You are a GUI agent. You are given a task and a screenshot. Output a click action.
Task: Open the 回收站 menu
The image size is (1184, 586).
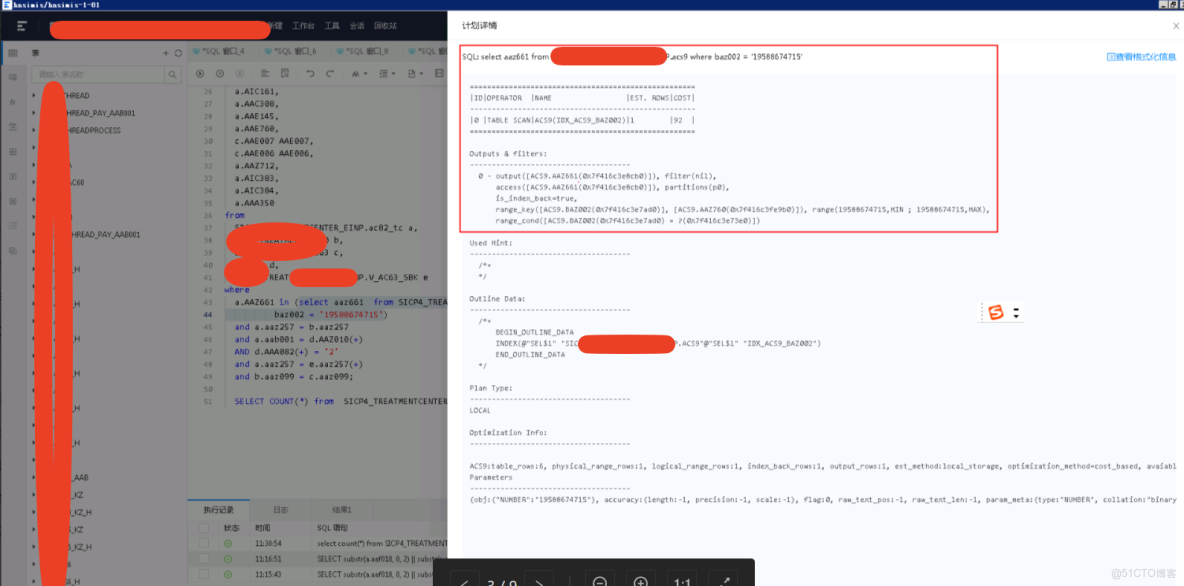[x=385, y=26]
